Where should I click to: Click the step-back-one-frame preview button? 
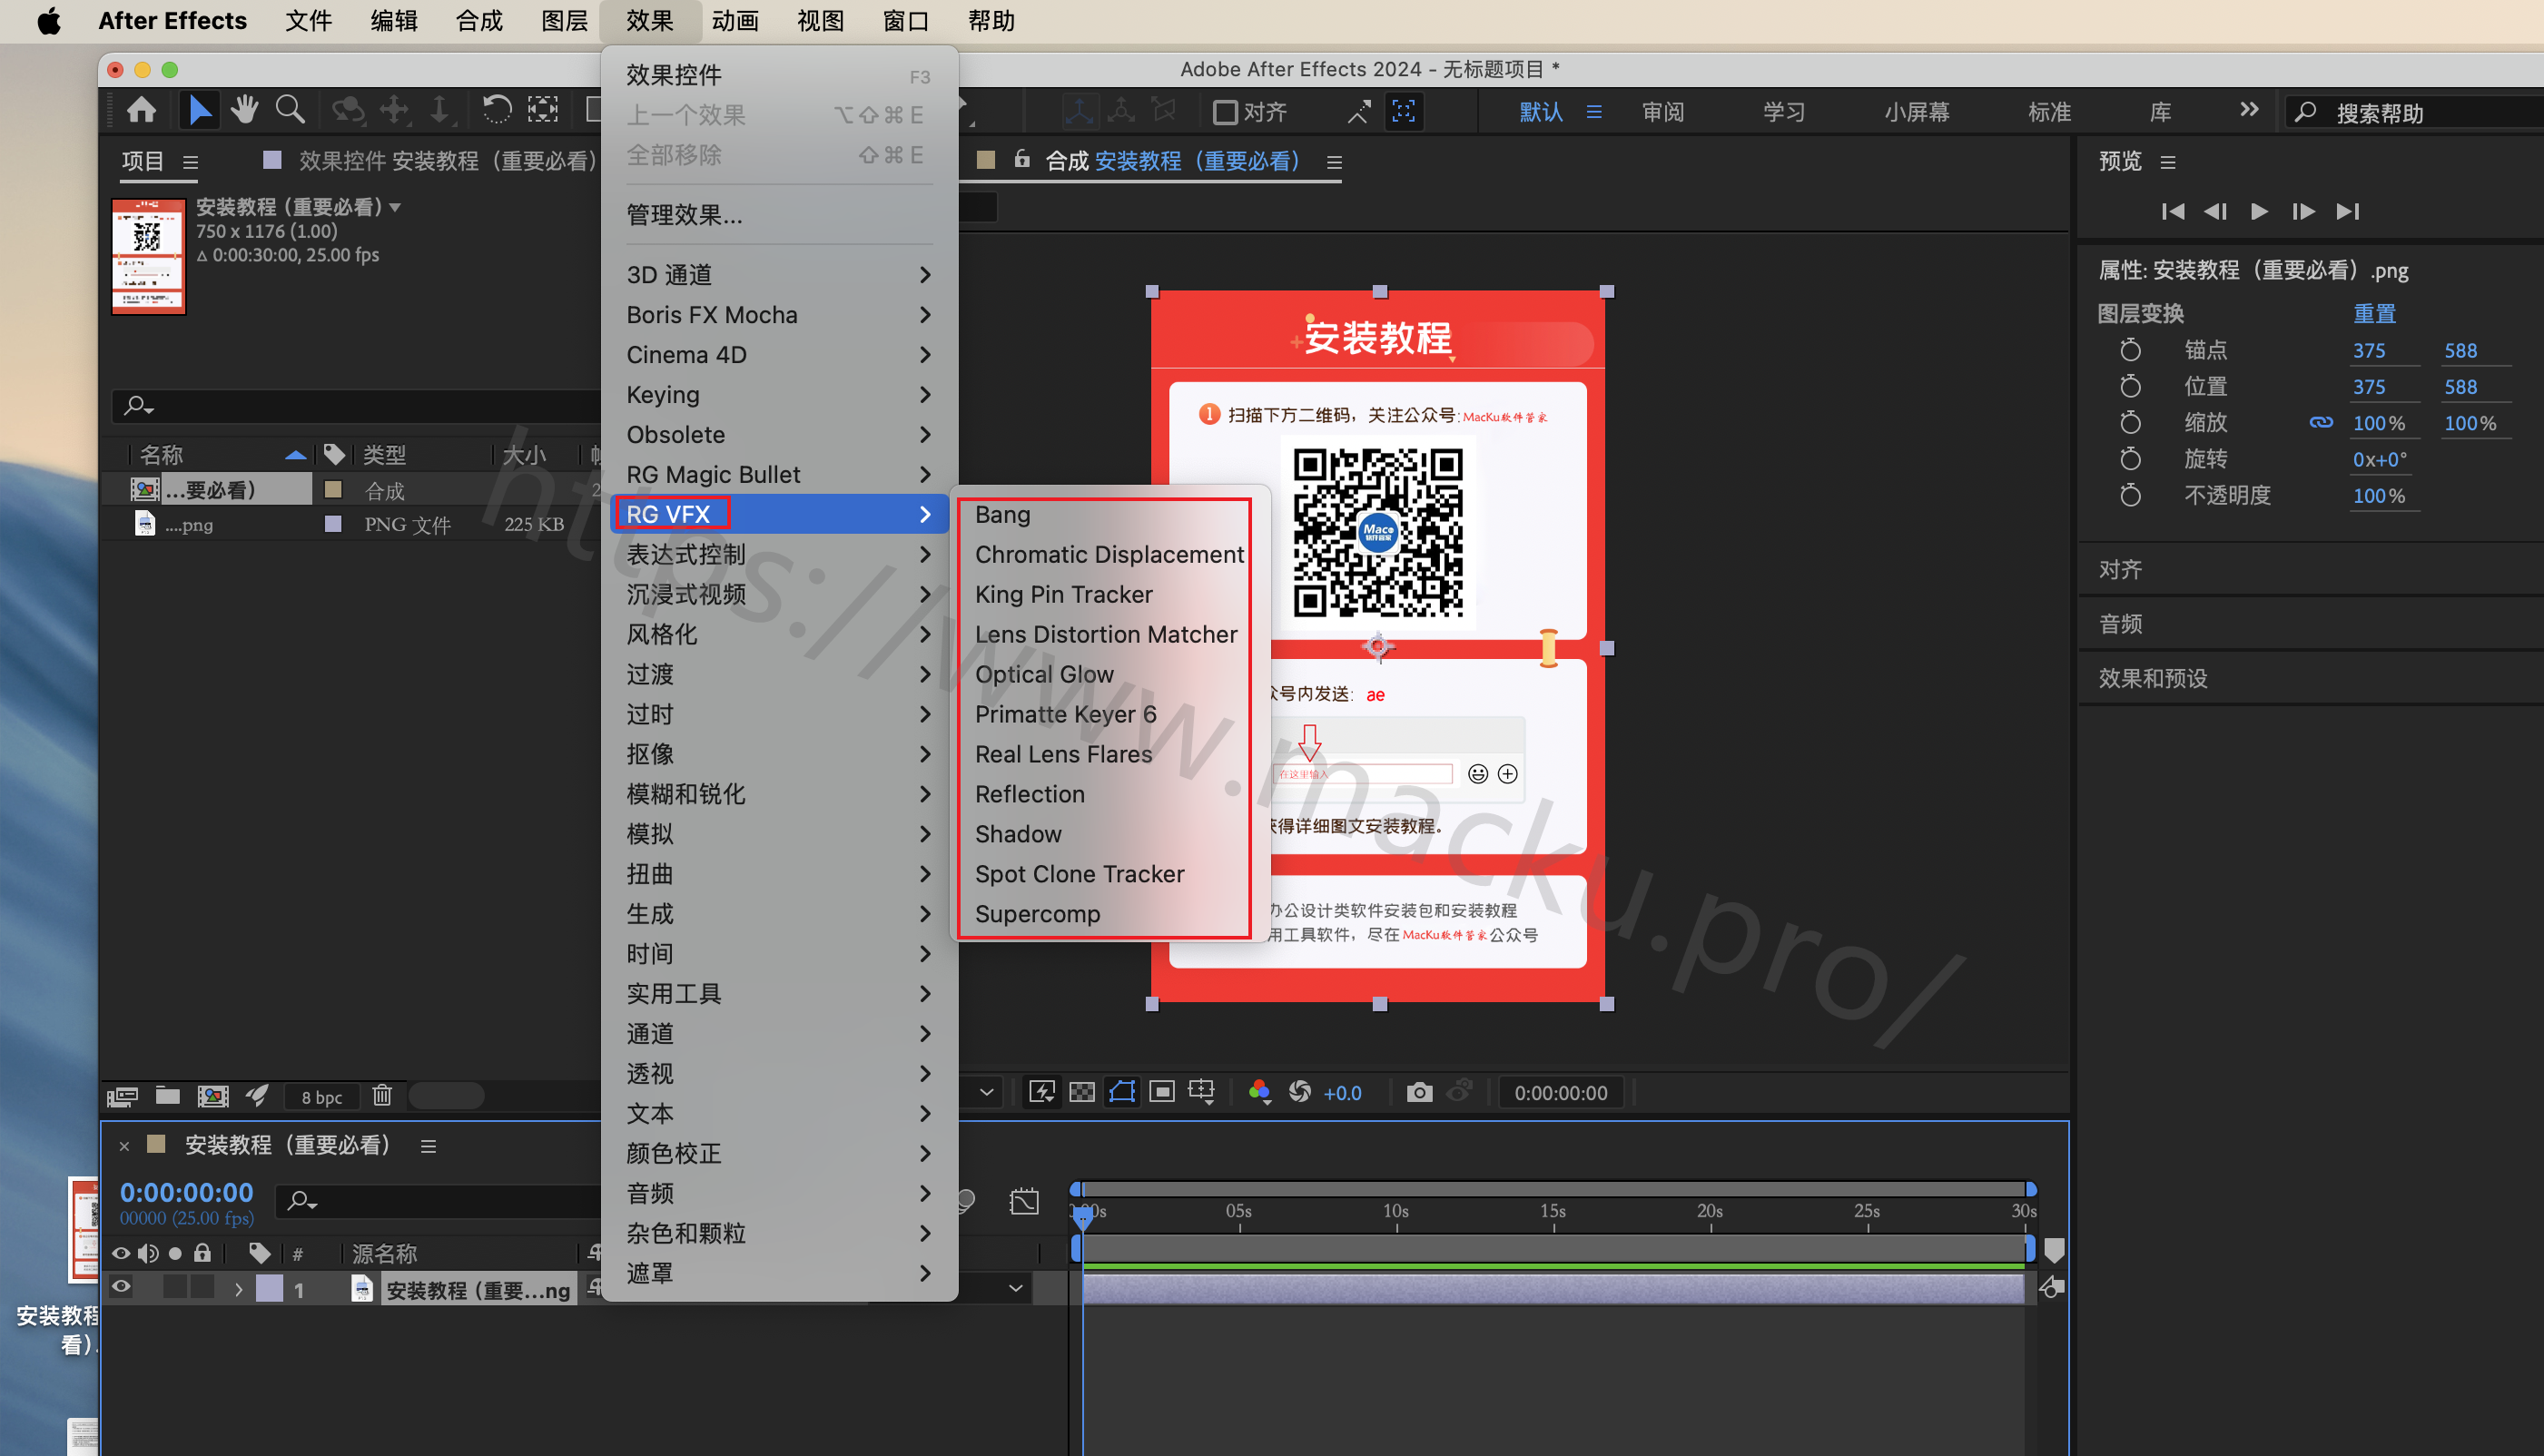2215,211
